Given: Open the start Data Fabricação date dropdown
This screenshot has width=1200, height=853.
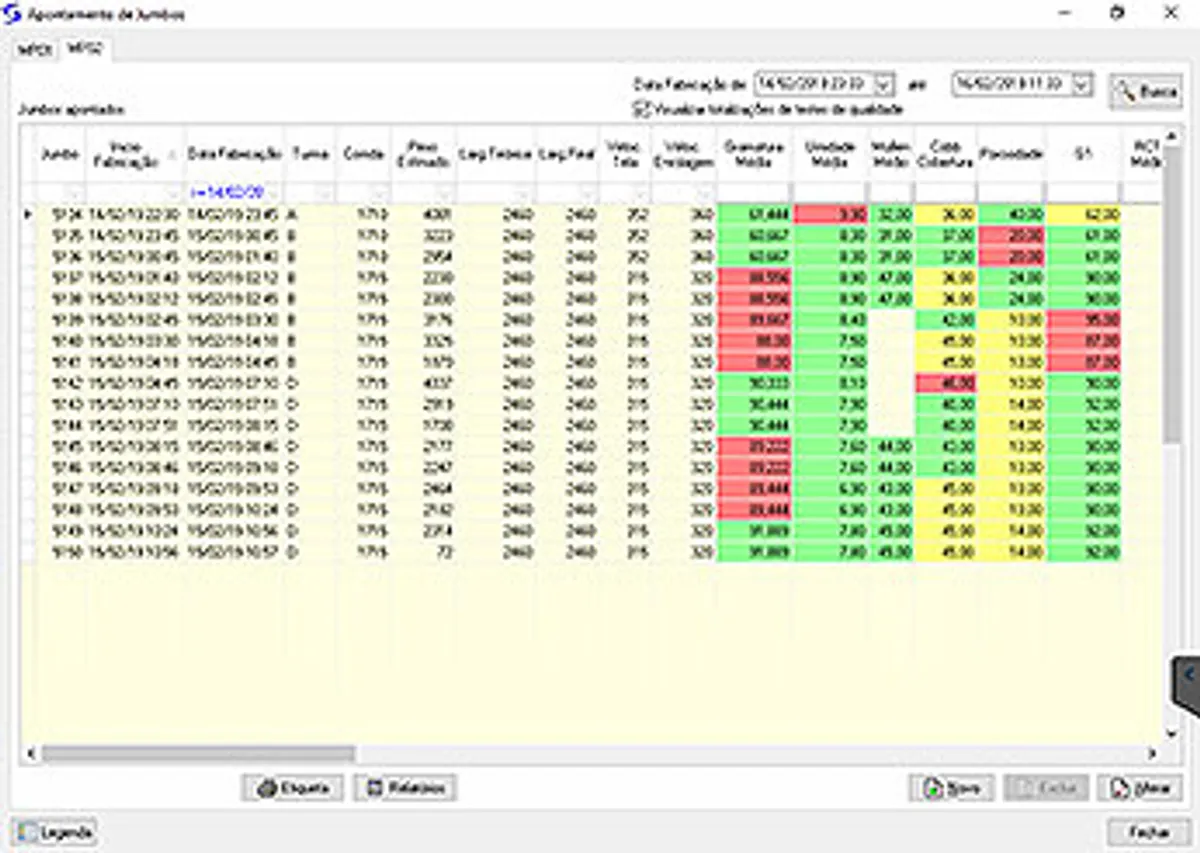Looking at the screenshot, I should pos(884,84).
